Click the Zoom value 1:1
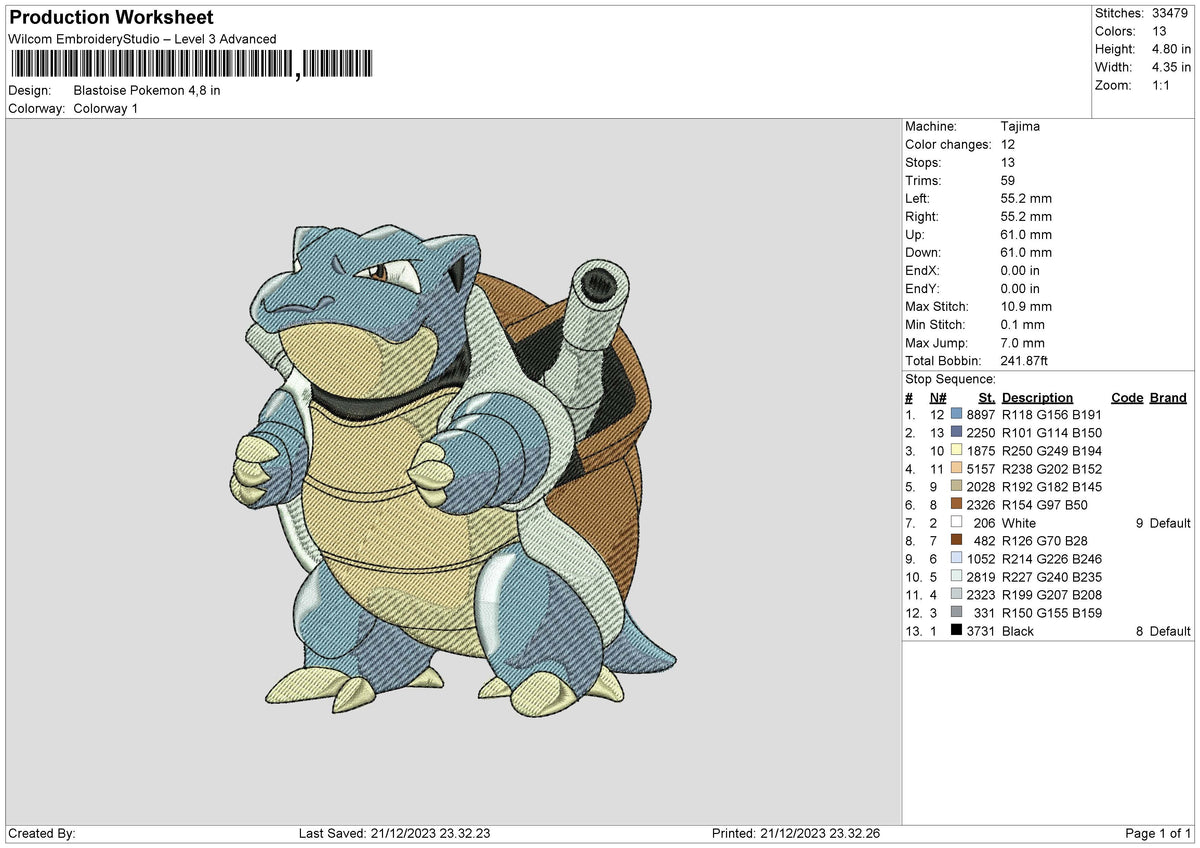The height and width of the screenshot is (848, 1200). (x=1159, y=85)
